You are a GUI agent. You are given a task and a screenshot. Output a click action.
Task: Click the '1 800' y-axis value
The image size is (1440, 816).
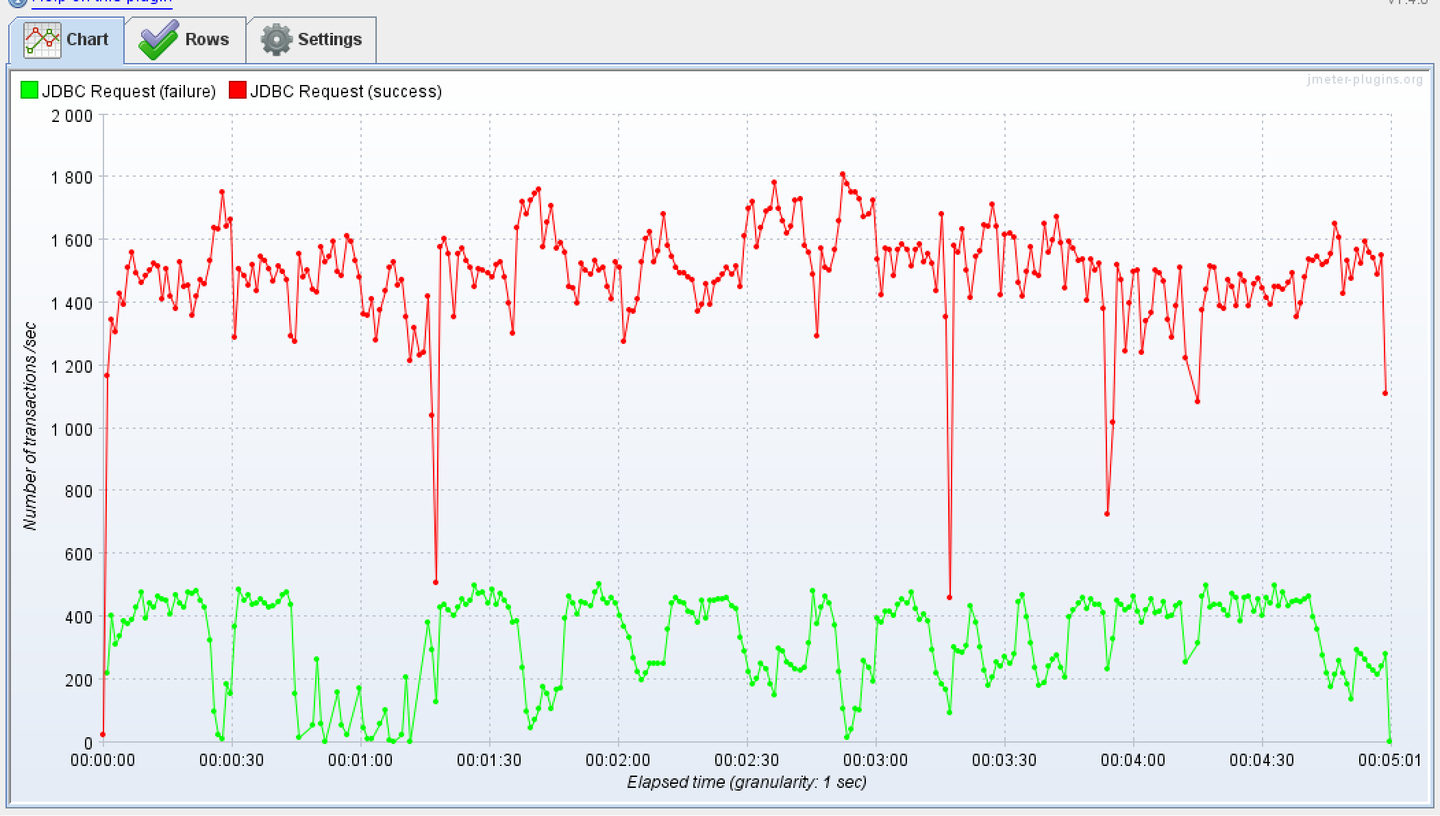[x=72, y=178]
